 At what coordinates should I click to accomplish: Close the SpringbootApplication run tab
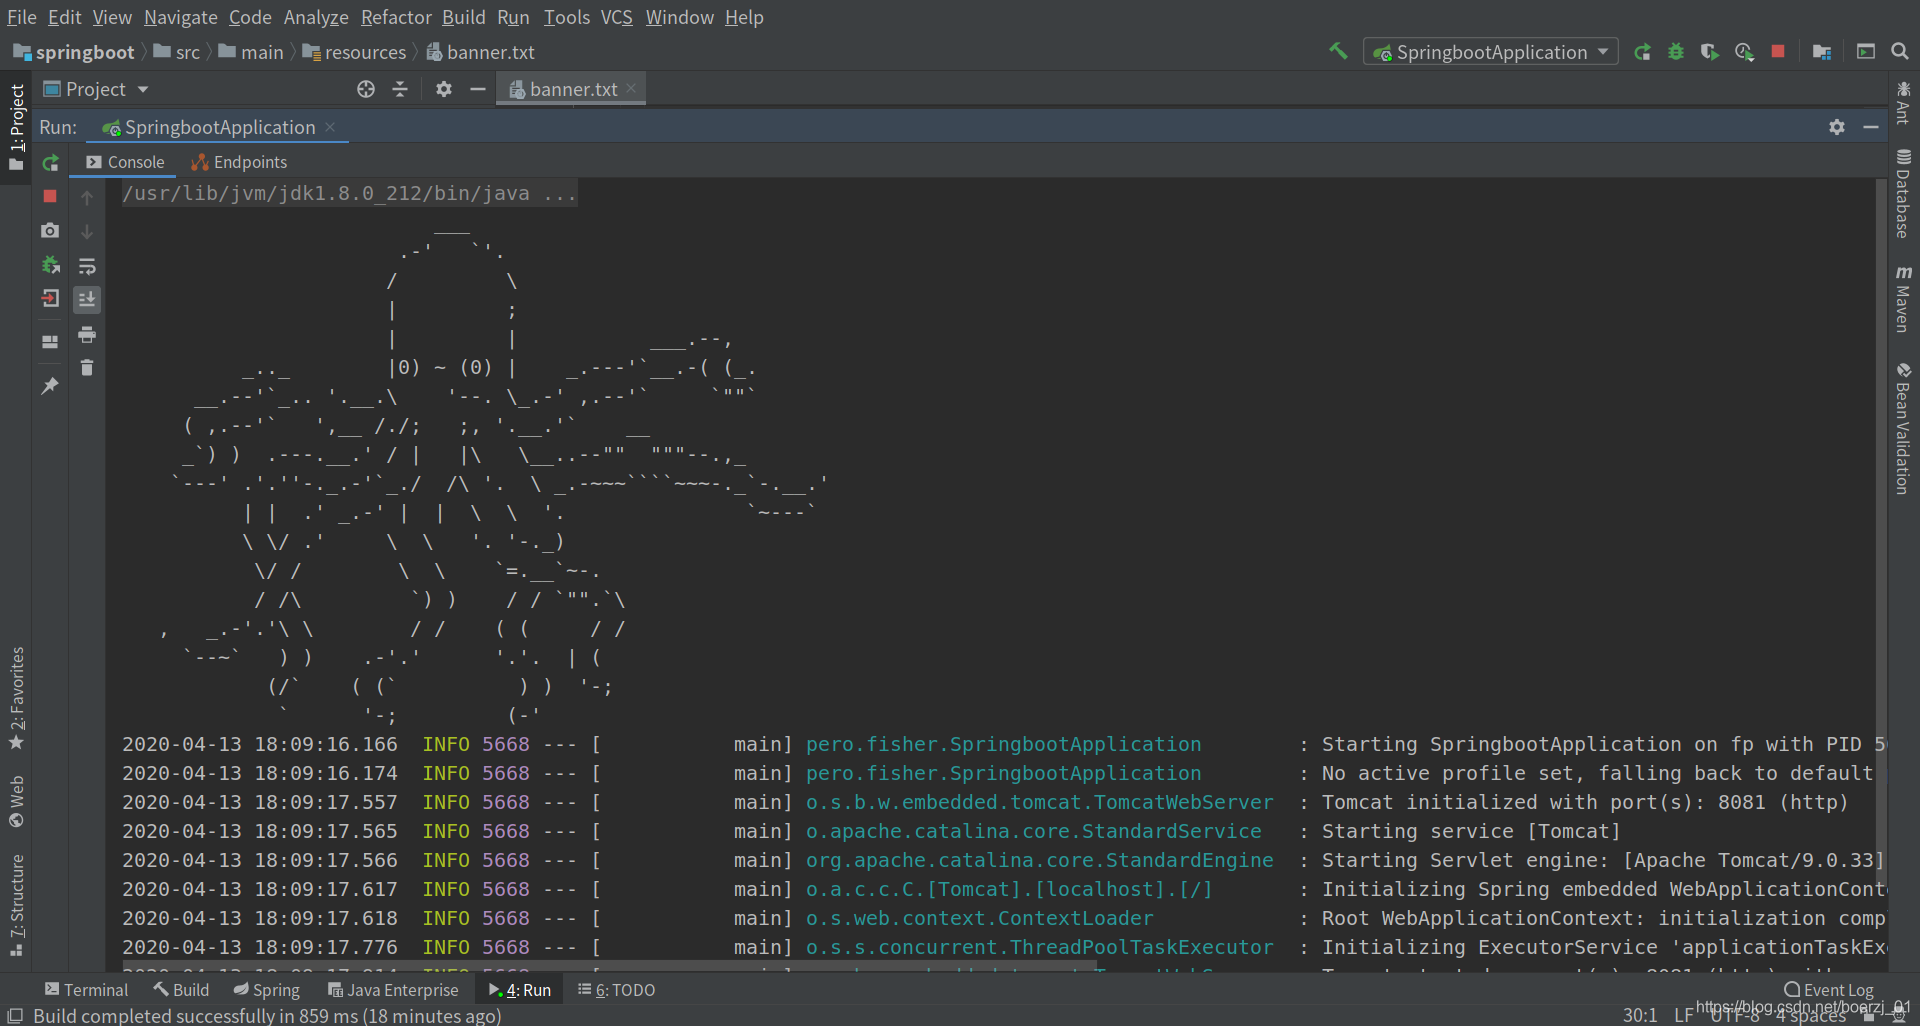[x=330, y=127]
